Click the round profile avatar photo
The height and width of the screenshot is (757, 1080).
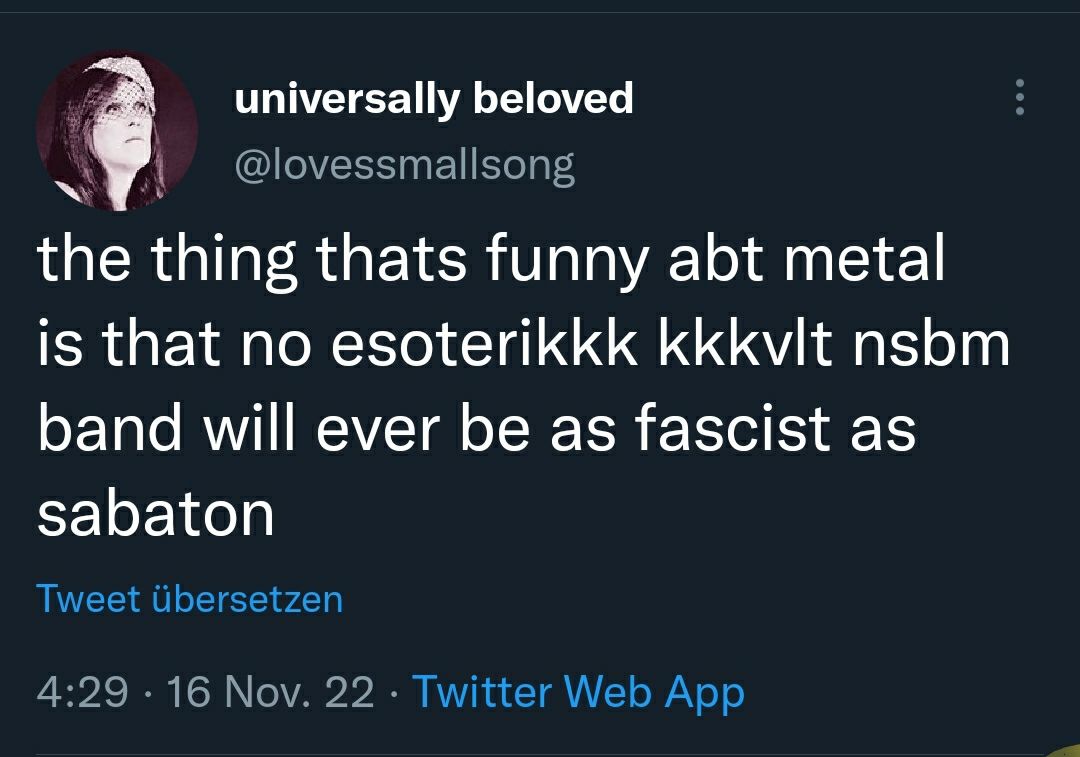tap(117, 130)
